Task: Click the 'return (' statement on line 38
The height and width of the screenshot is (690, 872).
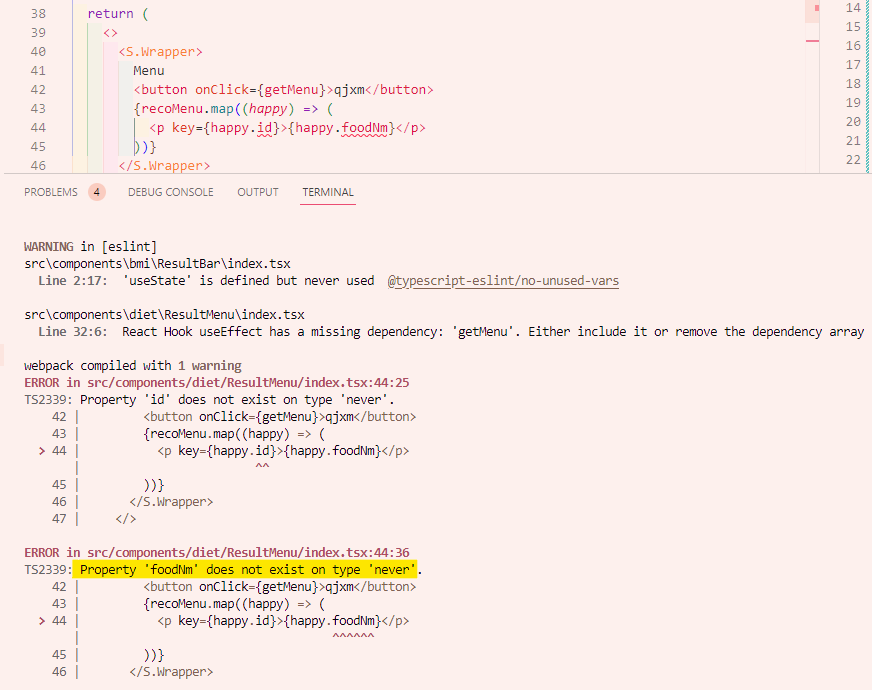Action: [118, 13]
